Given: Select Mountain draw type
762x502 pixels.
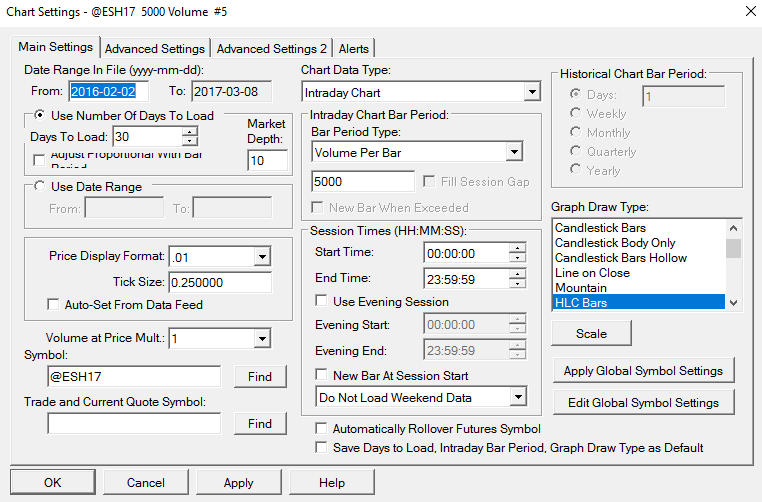Looking at the screenshot, I should [639, 288].
